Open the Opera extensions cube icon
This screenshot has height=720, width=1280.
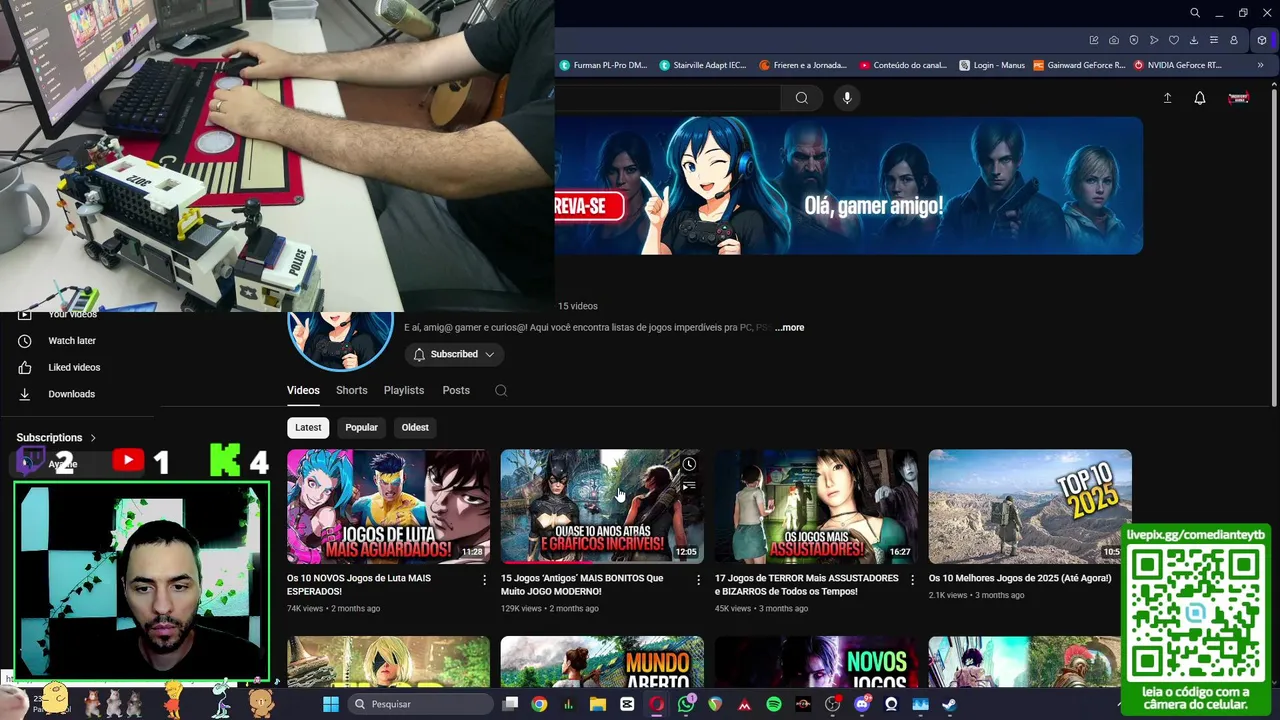[1262, 40]
